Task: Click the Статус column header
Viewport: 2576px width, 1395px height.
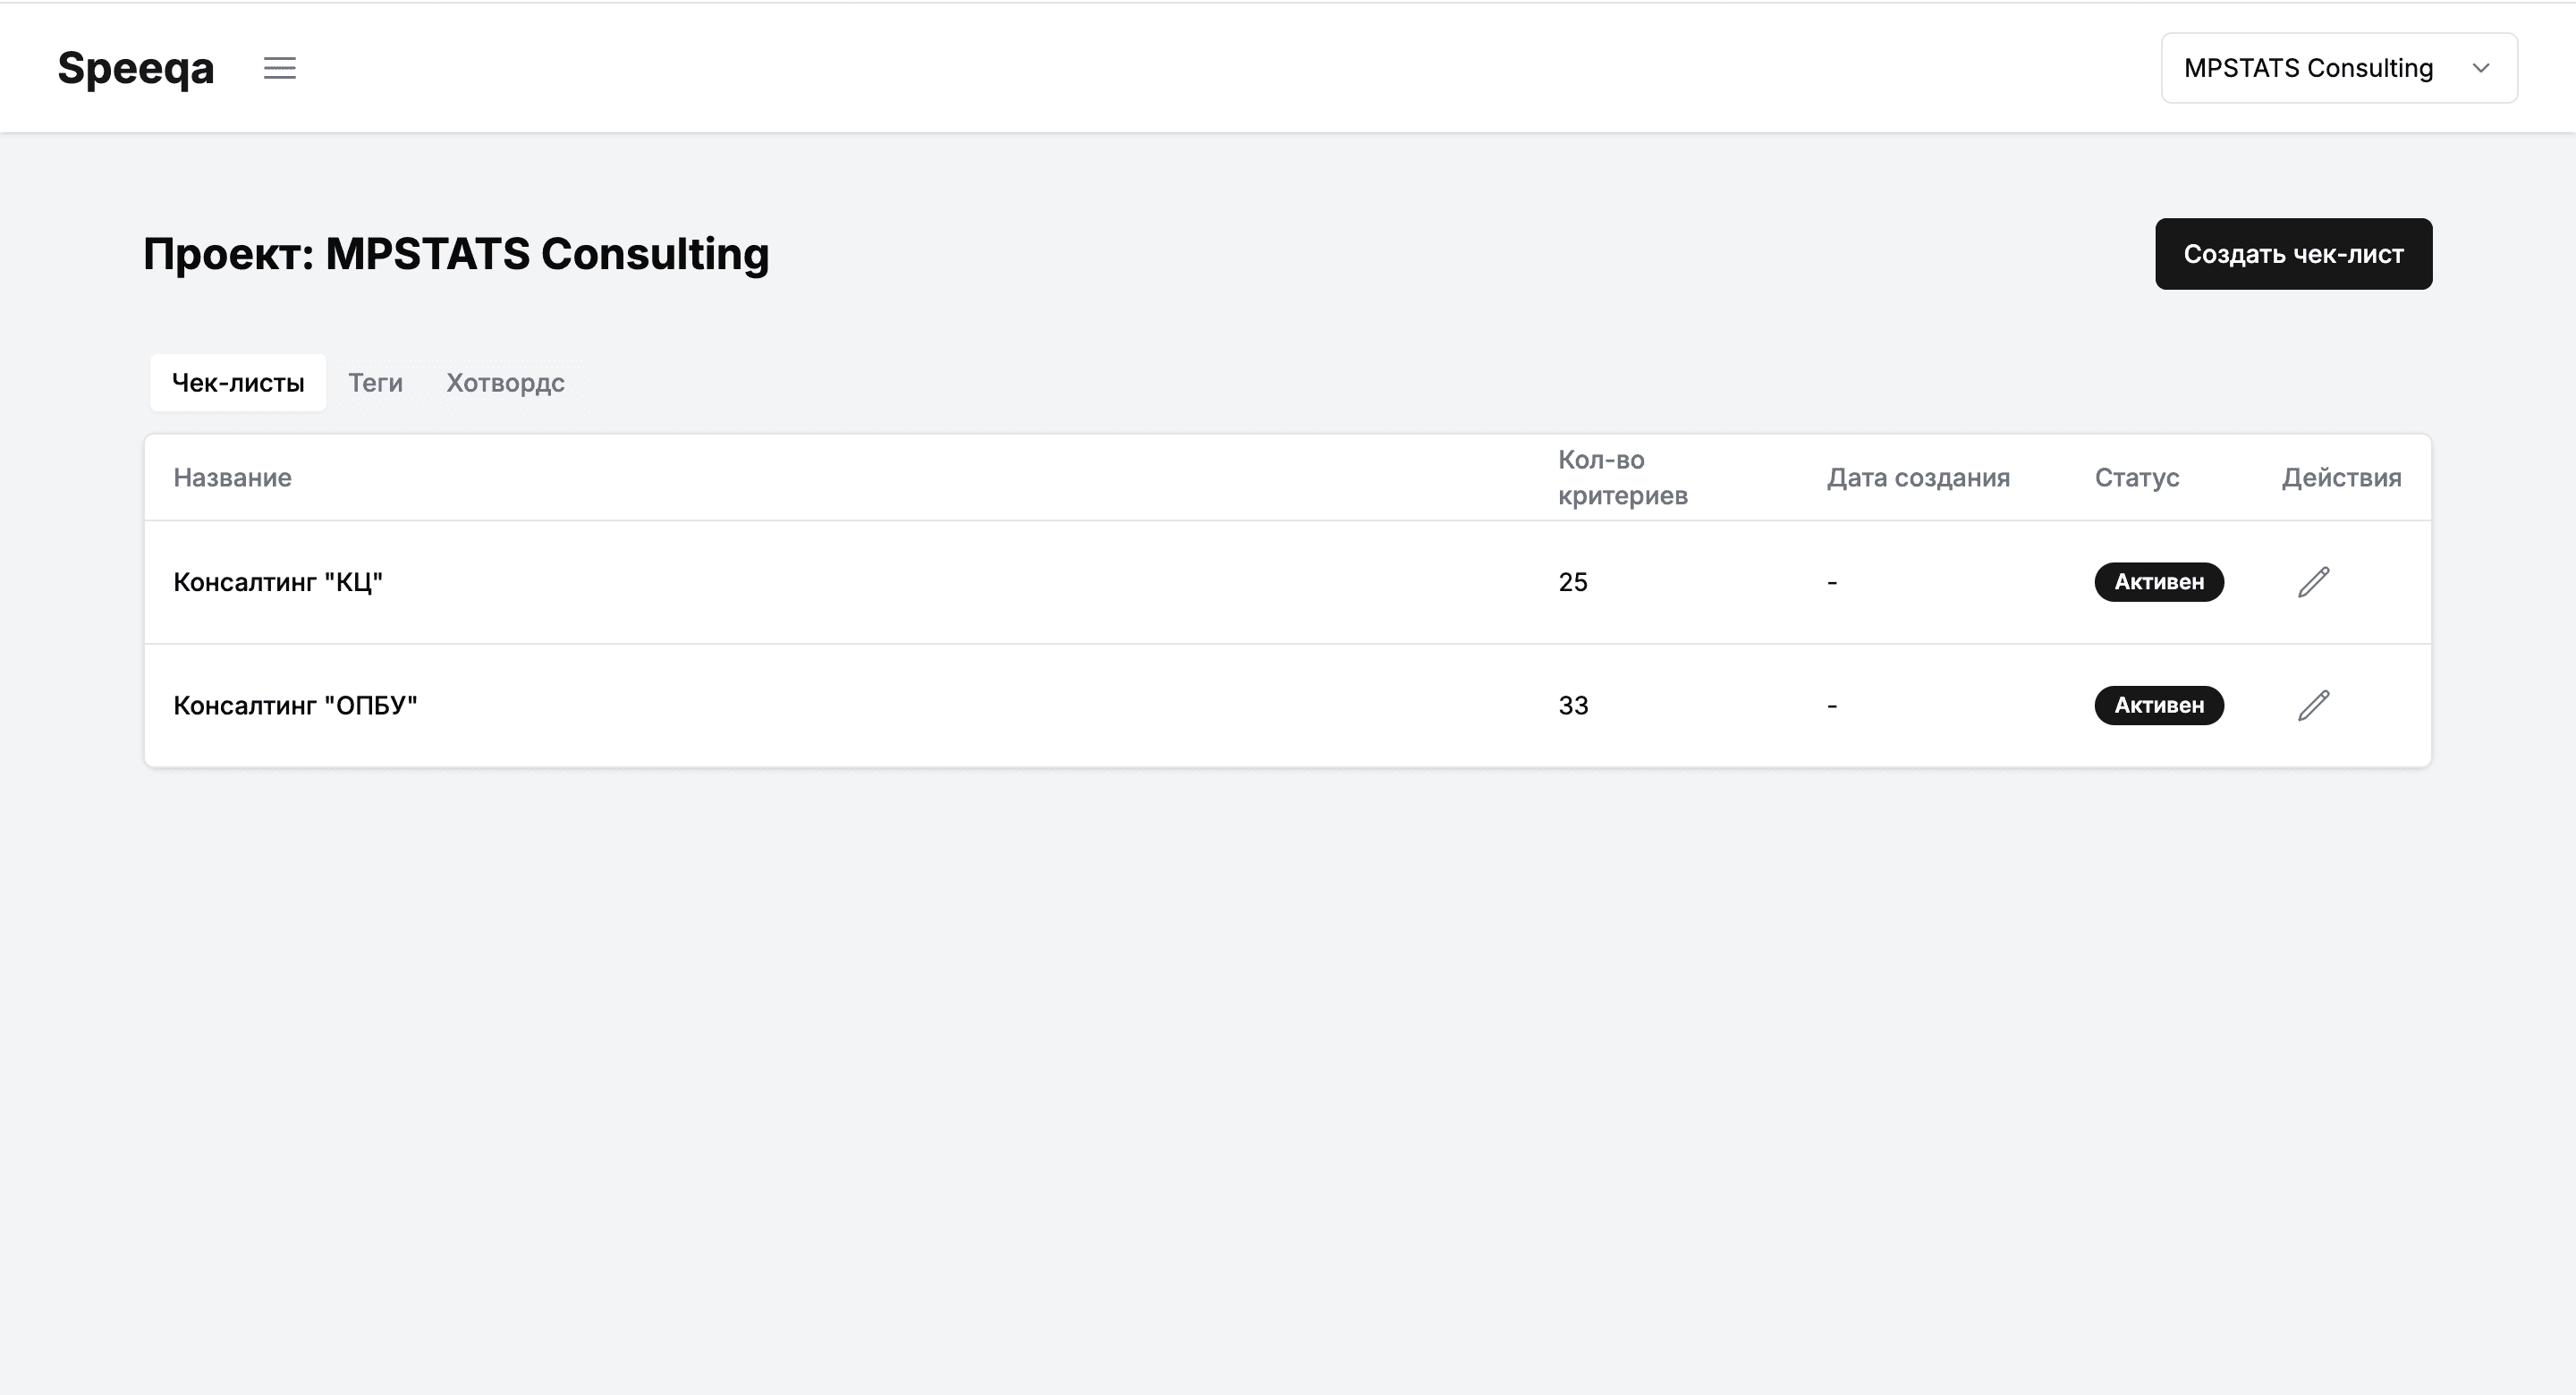Action: (2137, 478)
